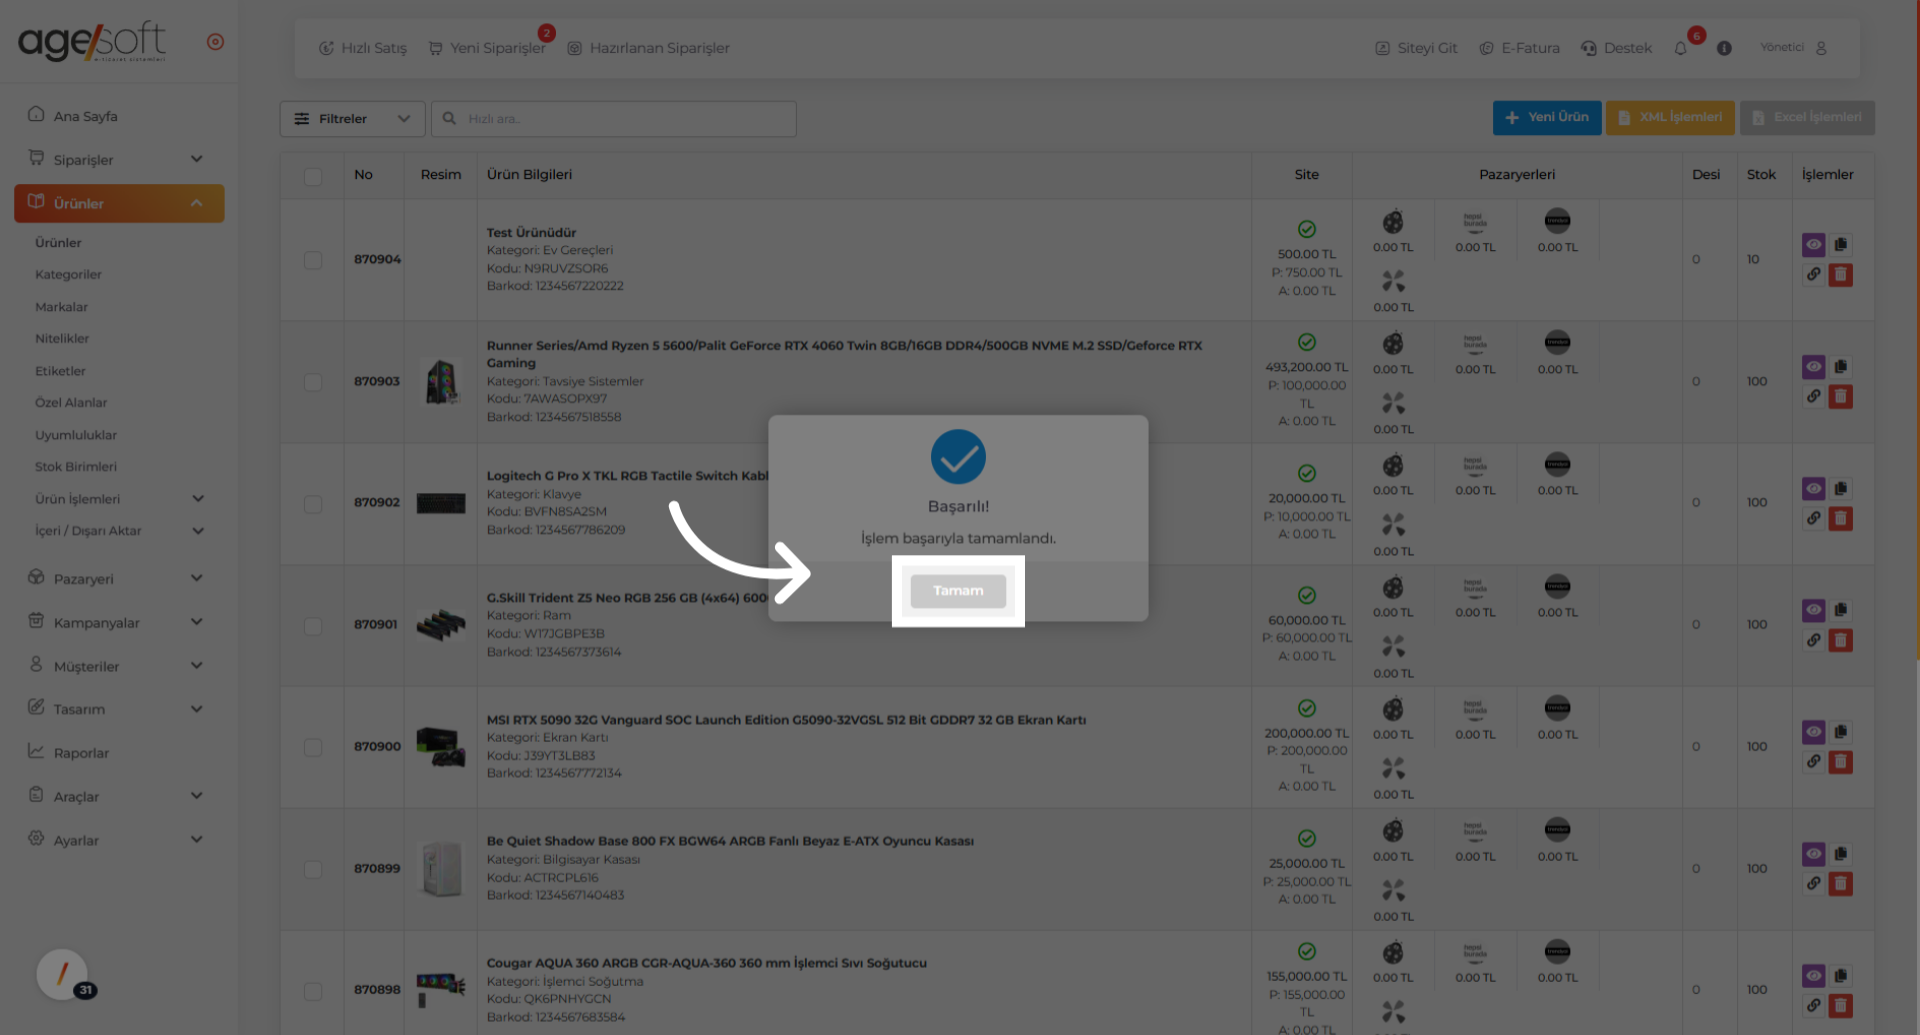Expand Ayarlar sidebar menu
The image size is (1920, 1035).
coord(118,840)
